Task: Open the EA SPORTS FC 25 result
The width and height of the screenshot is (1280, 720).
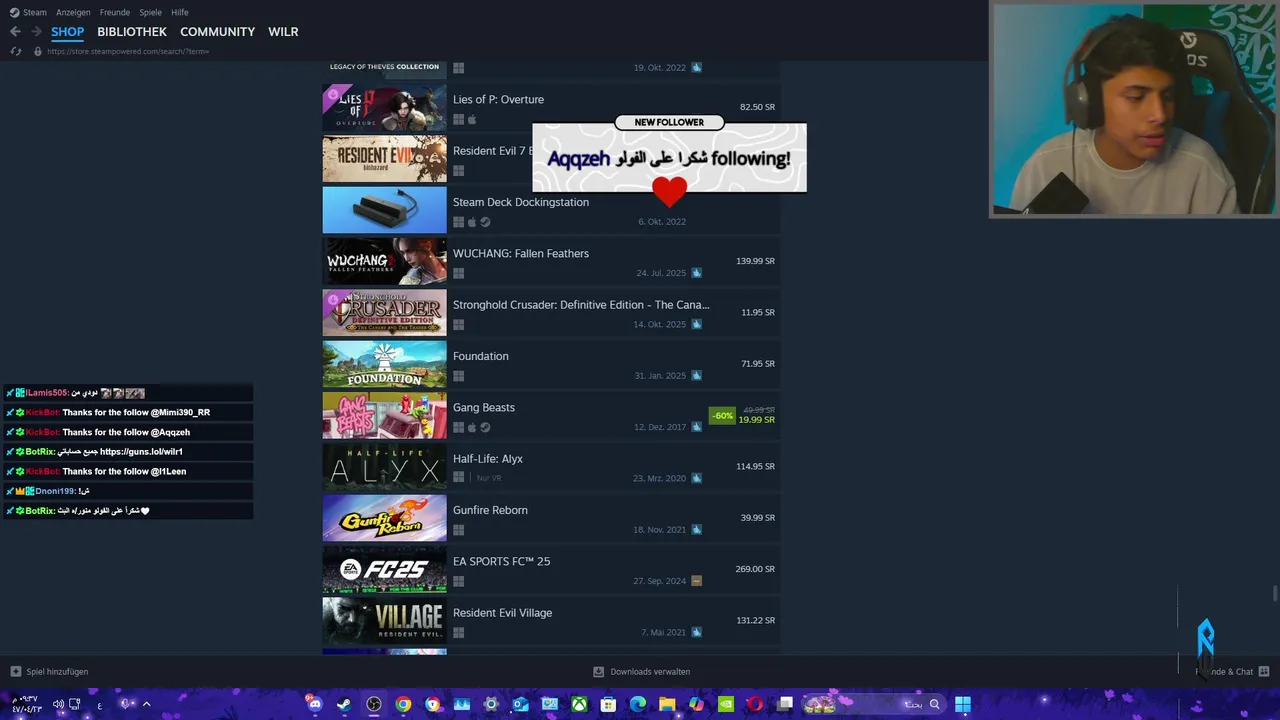Action: tap(551, 569)
